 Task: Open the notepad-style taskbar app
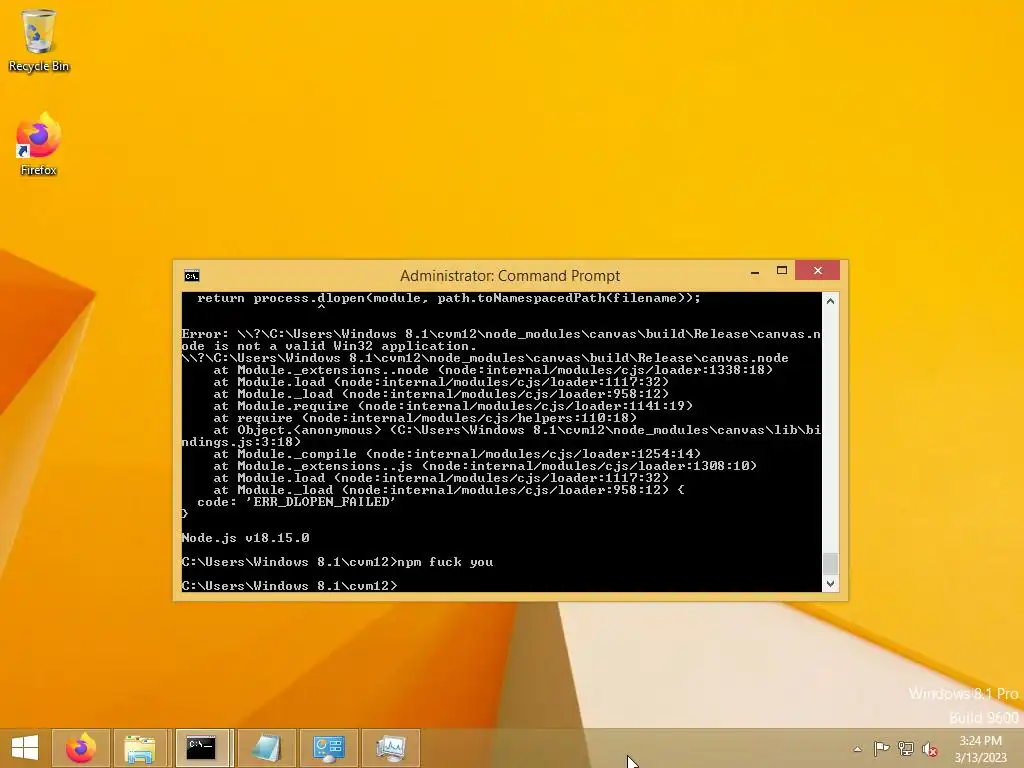pyautogui.click(x=266, y=748)
